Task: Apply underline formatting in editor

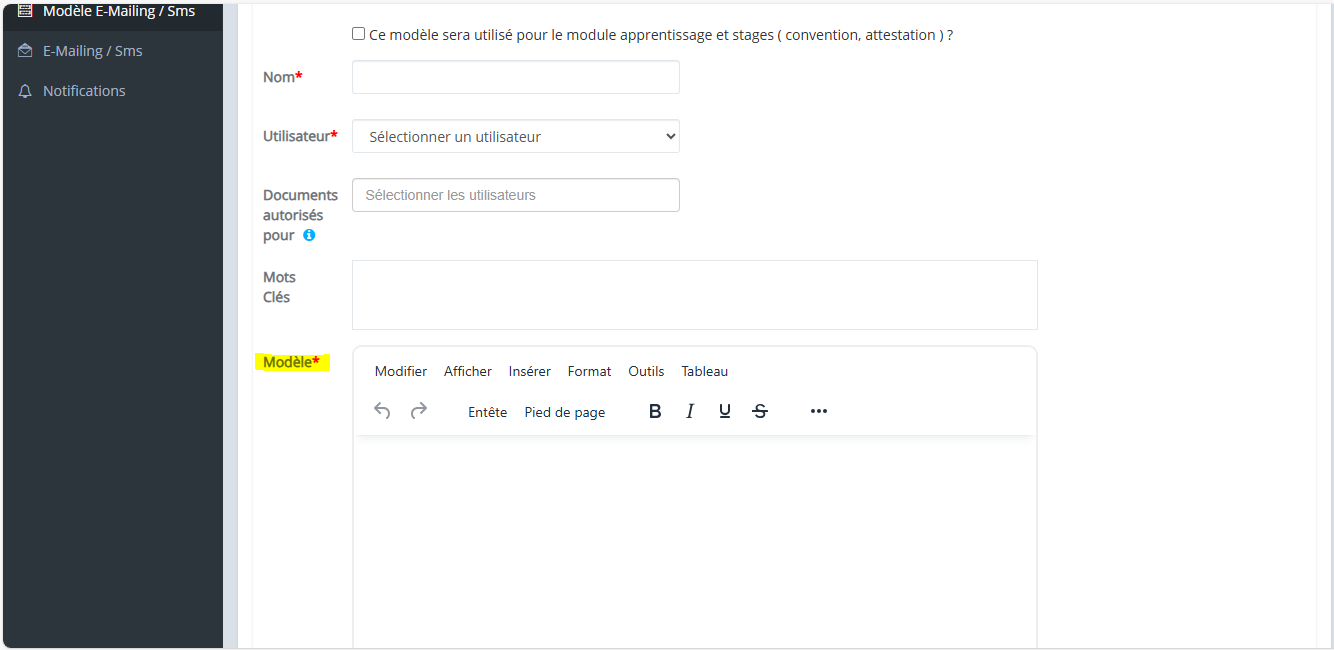Action: click(x=725, y=411)
